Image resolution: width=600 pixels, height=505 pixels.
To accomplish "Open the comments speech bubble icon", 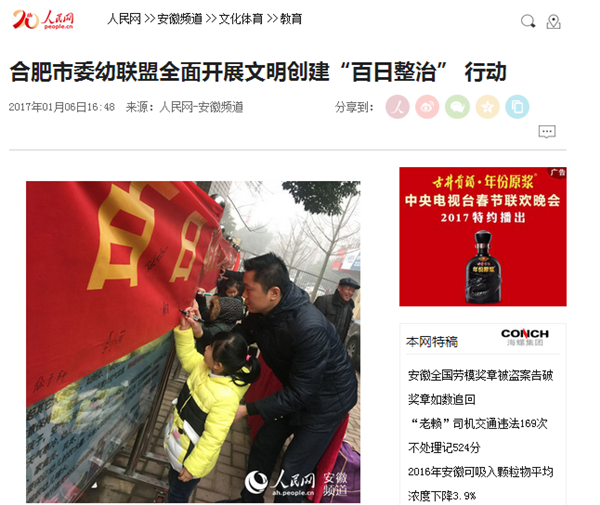I will coord(547,132).
